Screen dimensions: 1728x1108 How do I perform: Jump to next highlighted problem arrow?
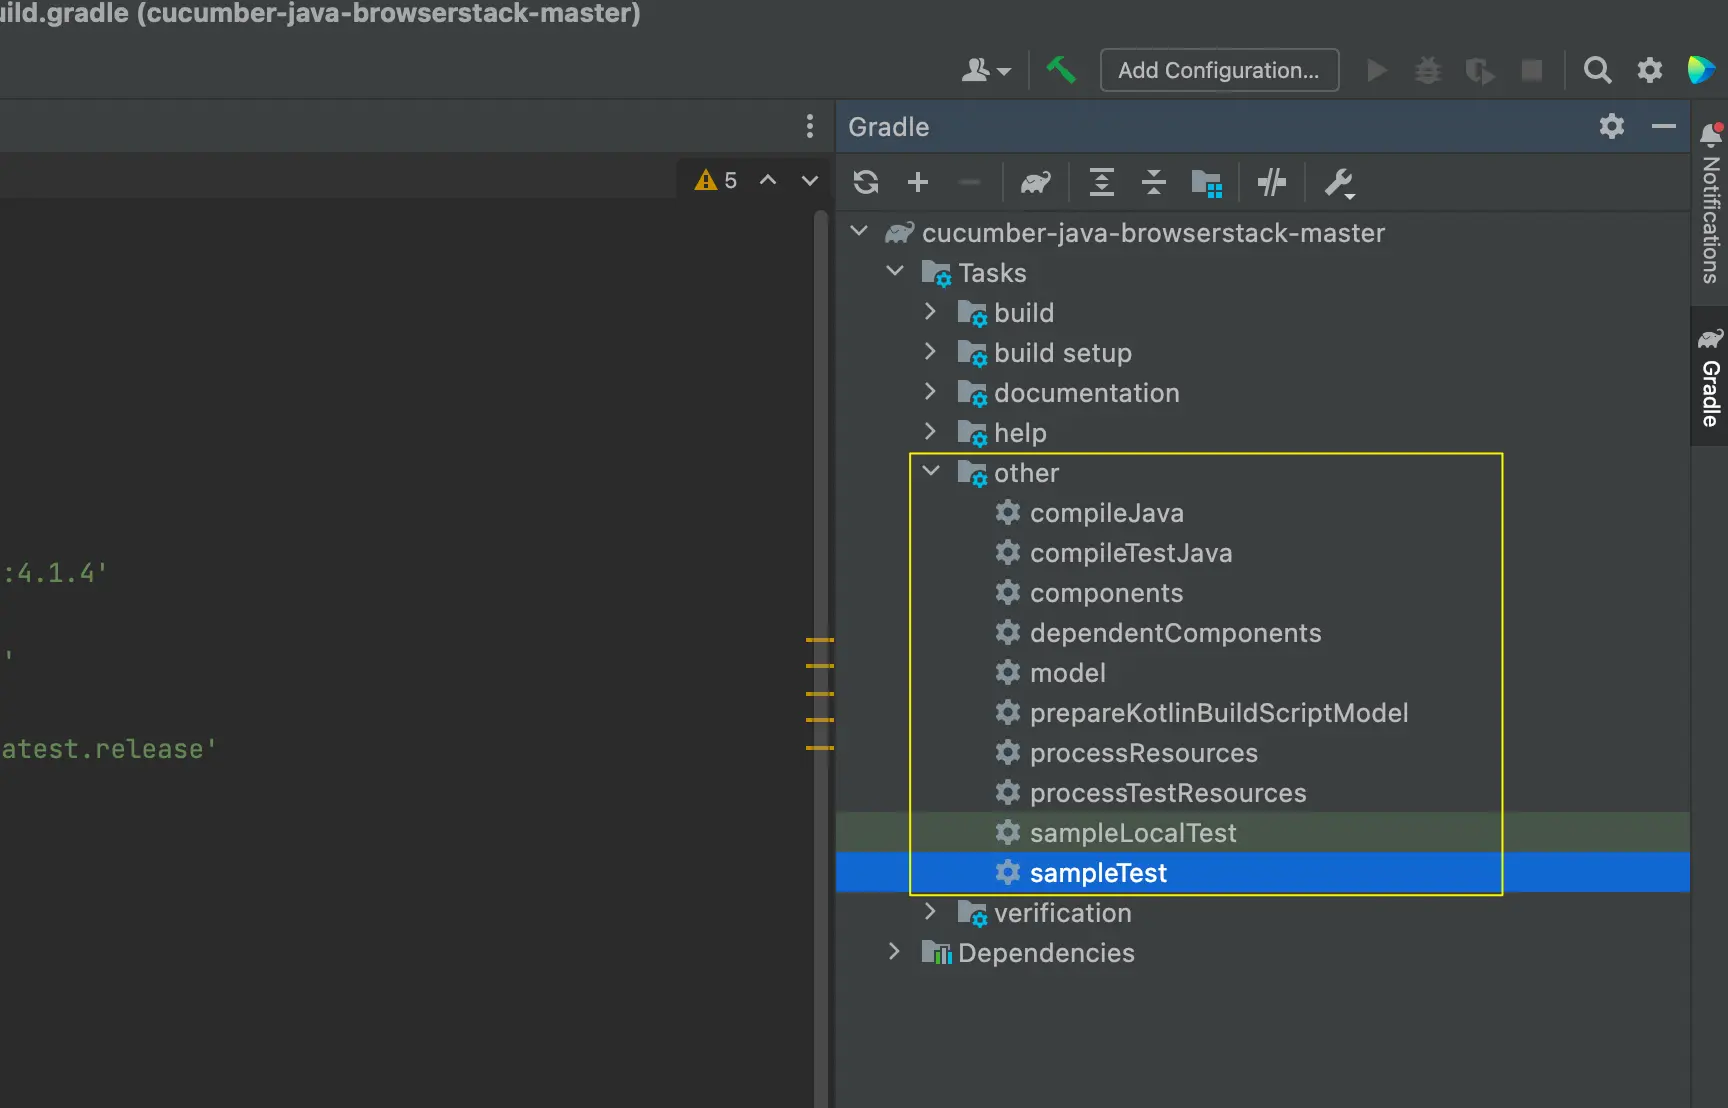(x=810, y=180)
